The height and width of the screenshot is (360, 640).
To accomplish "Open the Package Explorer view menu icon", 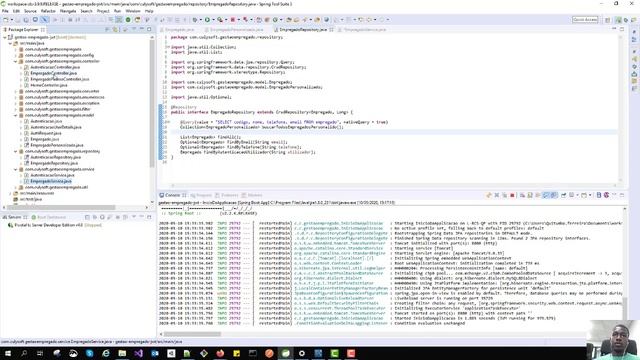I will coord(133,29).
